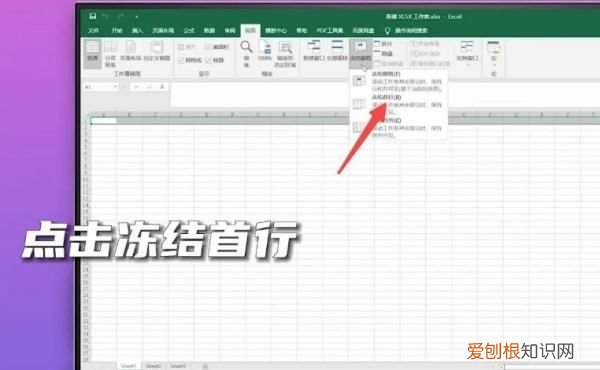Image resolution: width=600 pixels, height=370 pixels.
Task: Switch to the 公式 (Formulas) tab
Action: pos(189,30)
